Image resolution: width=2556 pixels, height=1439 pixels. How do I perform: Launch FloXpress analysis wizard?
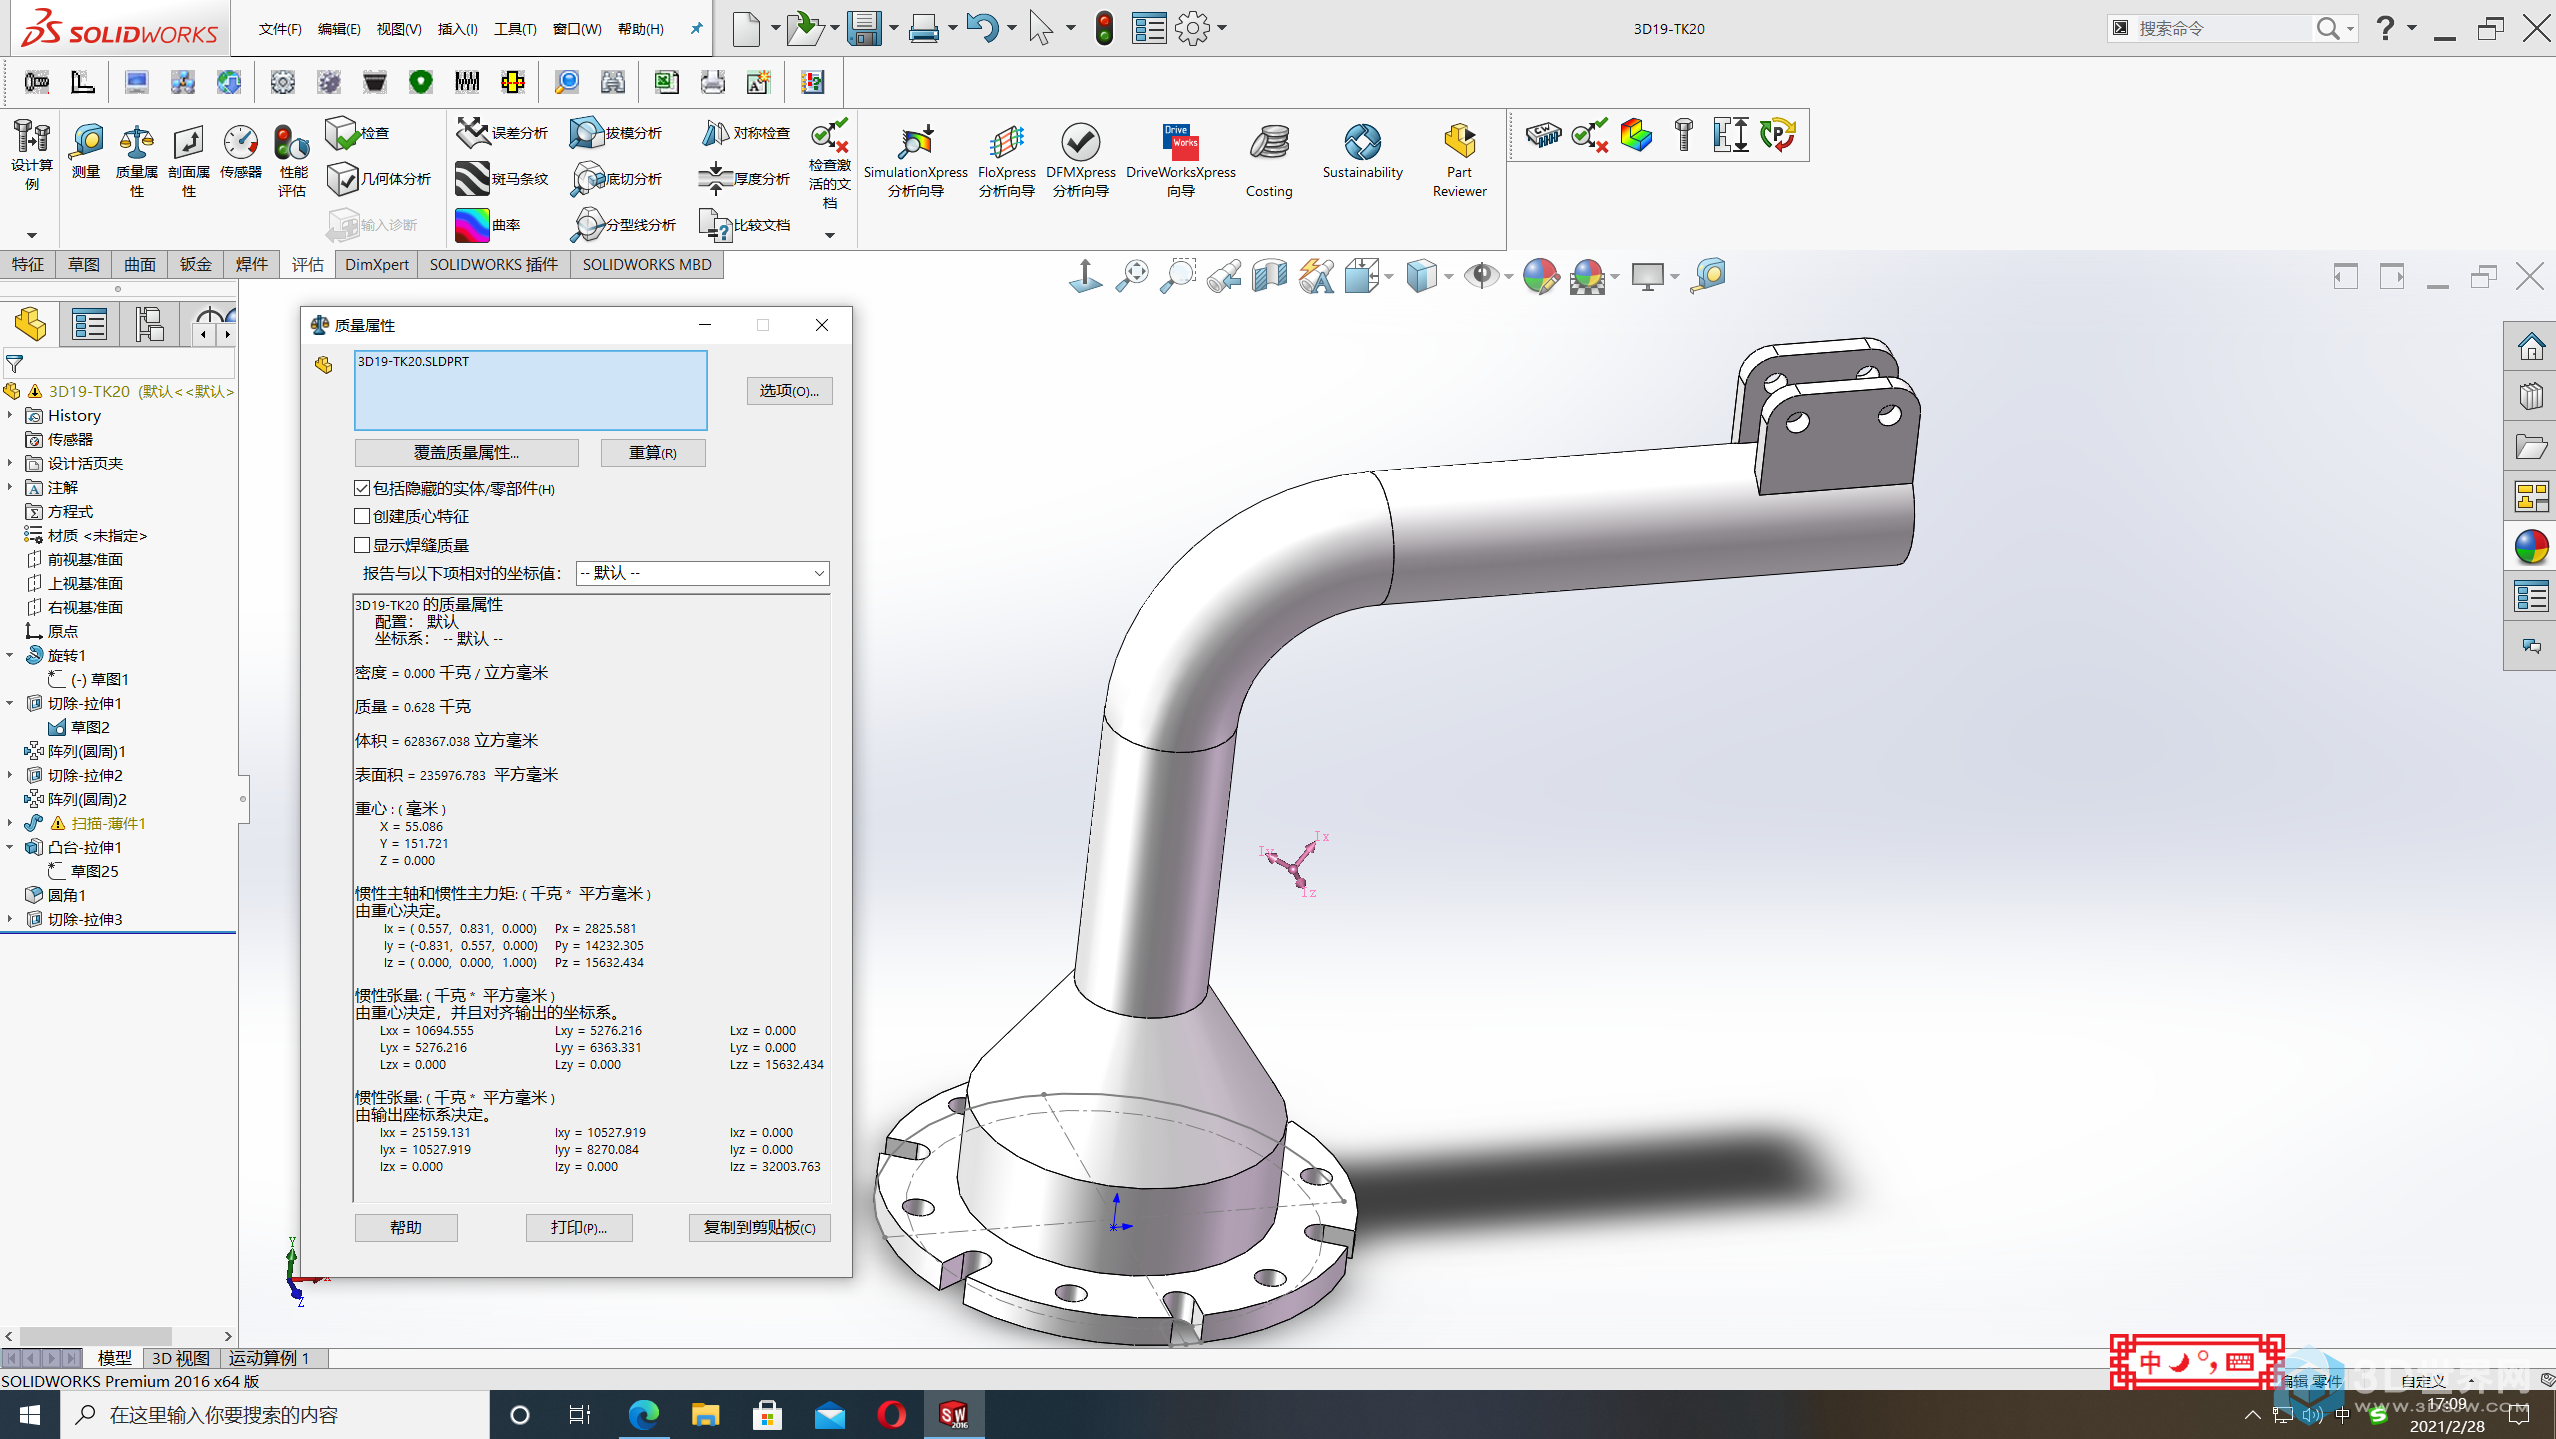pyautogui.click(x=1006, y=161)
